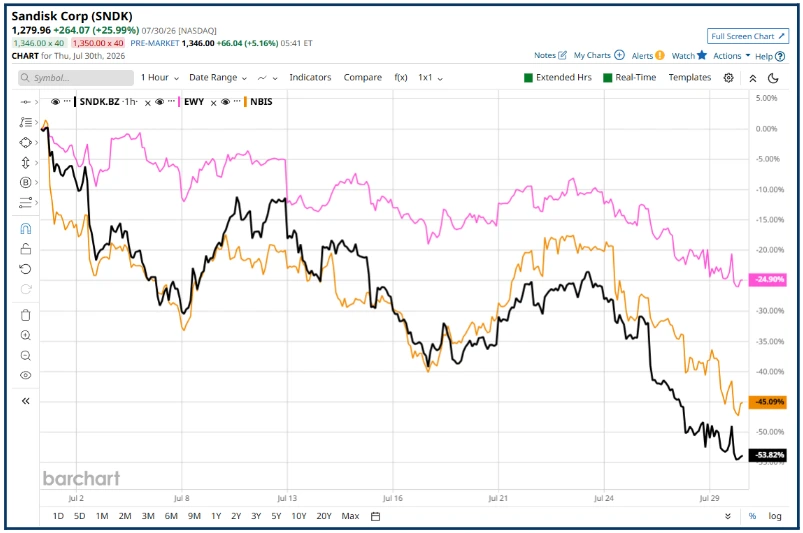Image resolution: width=803 pixels, height=533 pixels.
Task: Select the 1M time range
Action: point(102,516)
